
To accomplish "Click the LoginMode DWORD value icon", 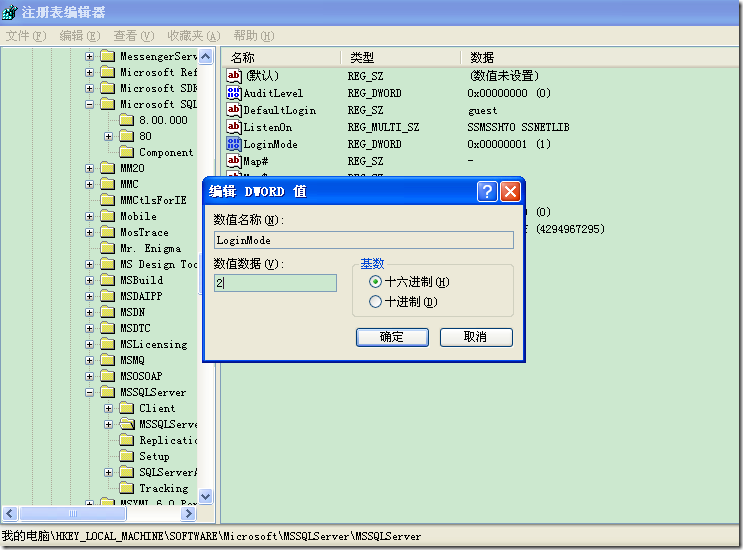I will coord(234,144).
